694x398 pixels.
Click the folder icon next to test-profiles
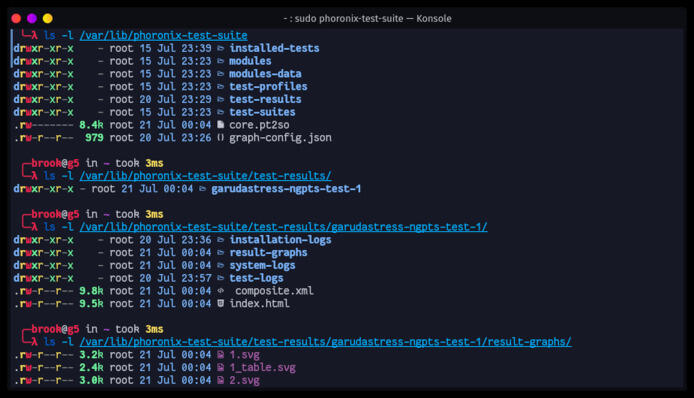pos(220,87)
